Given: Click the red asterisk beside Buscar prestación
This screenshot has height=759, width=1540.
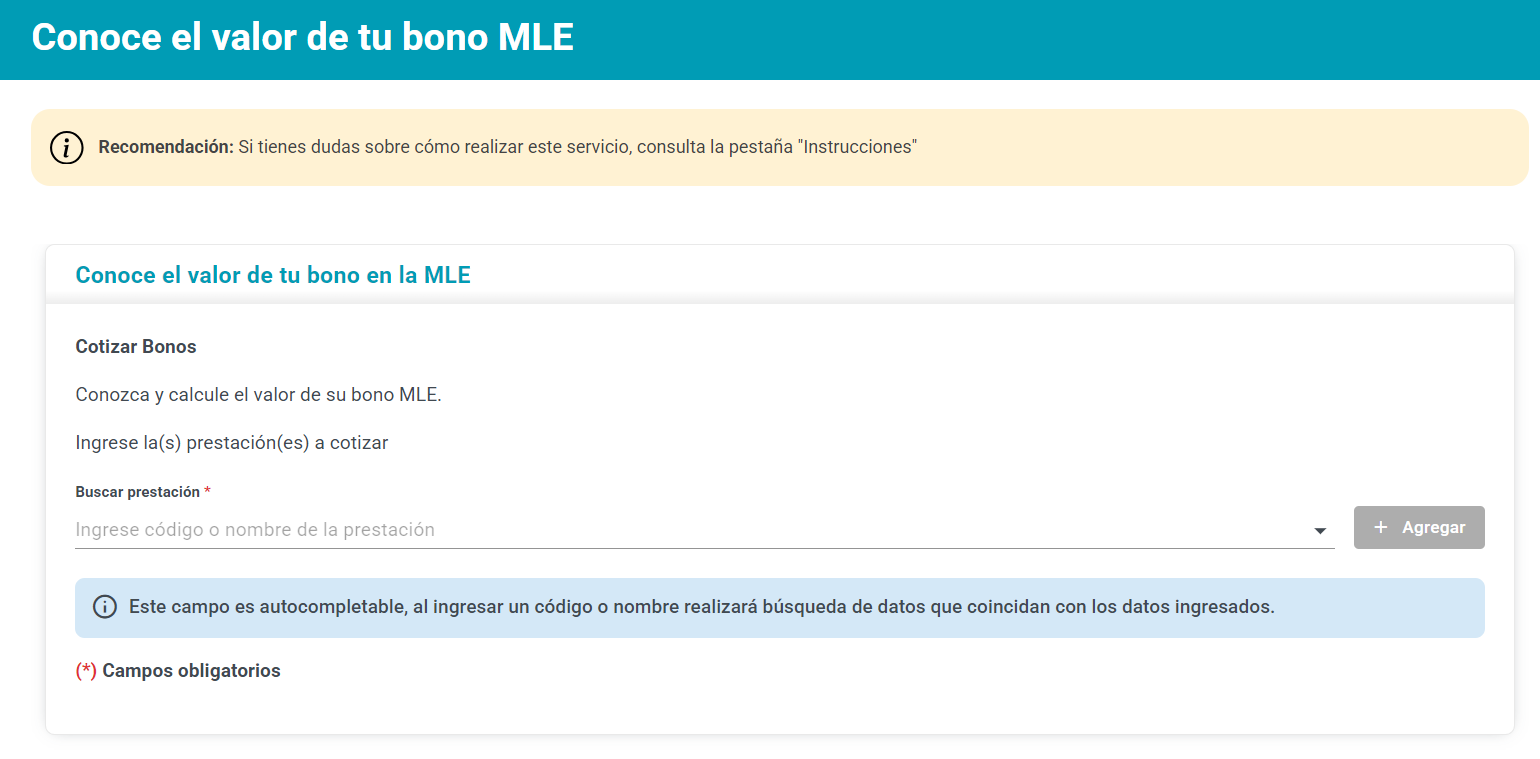Looking at the screenshot, I should tap(208, 492).
